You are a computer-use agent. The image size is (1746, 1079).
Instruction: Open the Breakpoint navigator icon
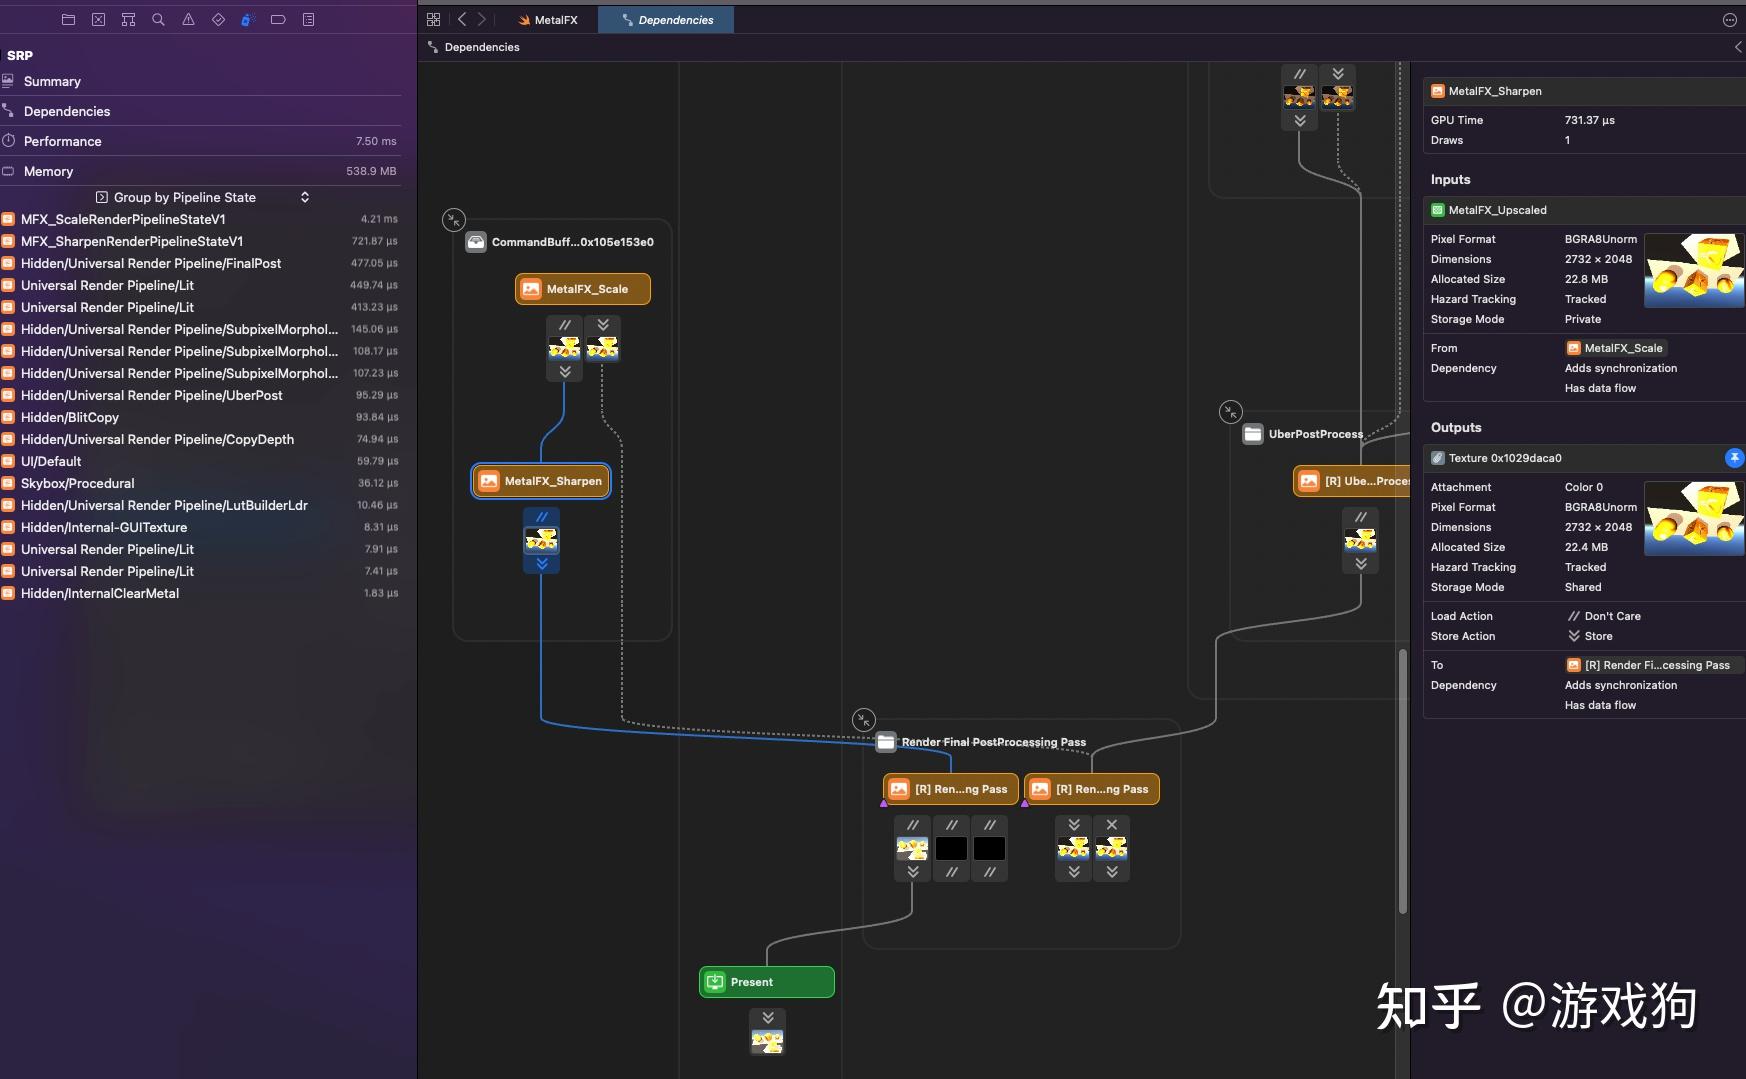[278, 19]
